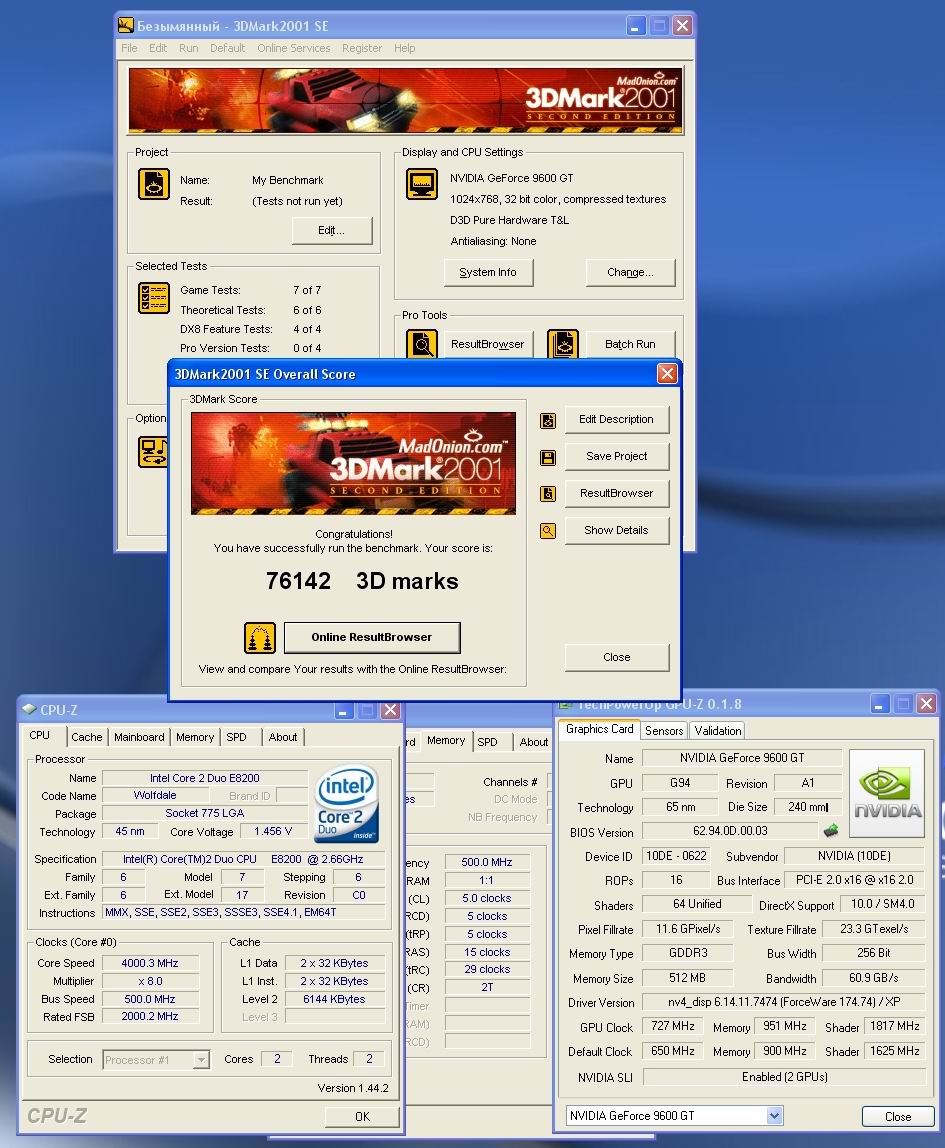Click the NVIDIA logo in GPU-Z
This screenshot has width=945, height=1148.
point(887,794)
